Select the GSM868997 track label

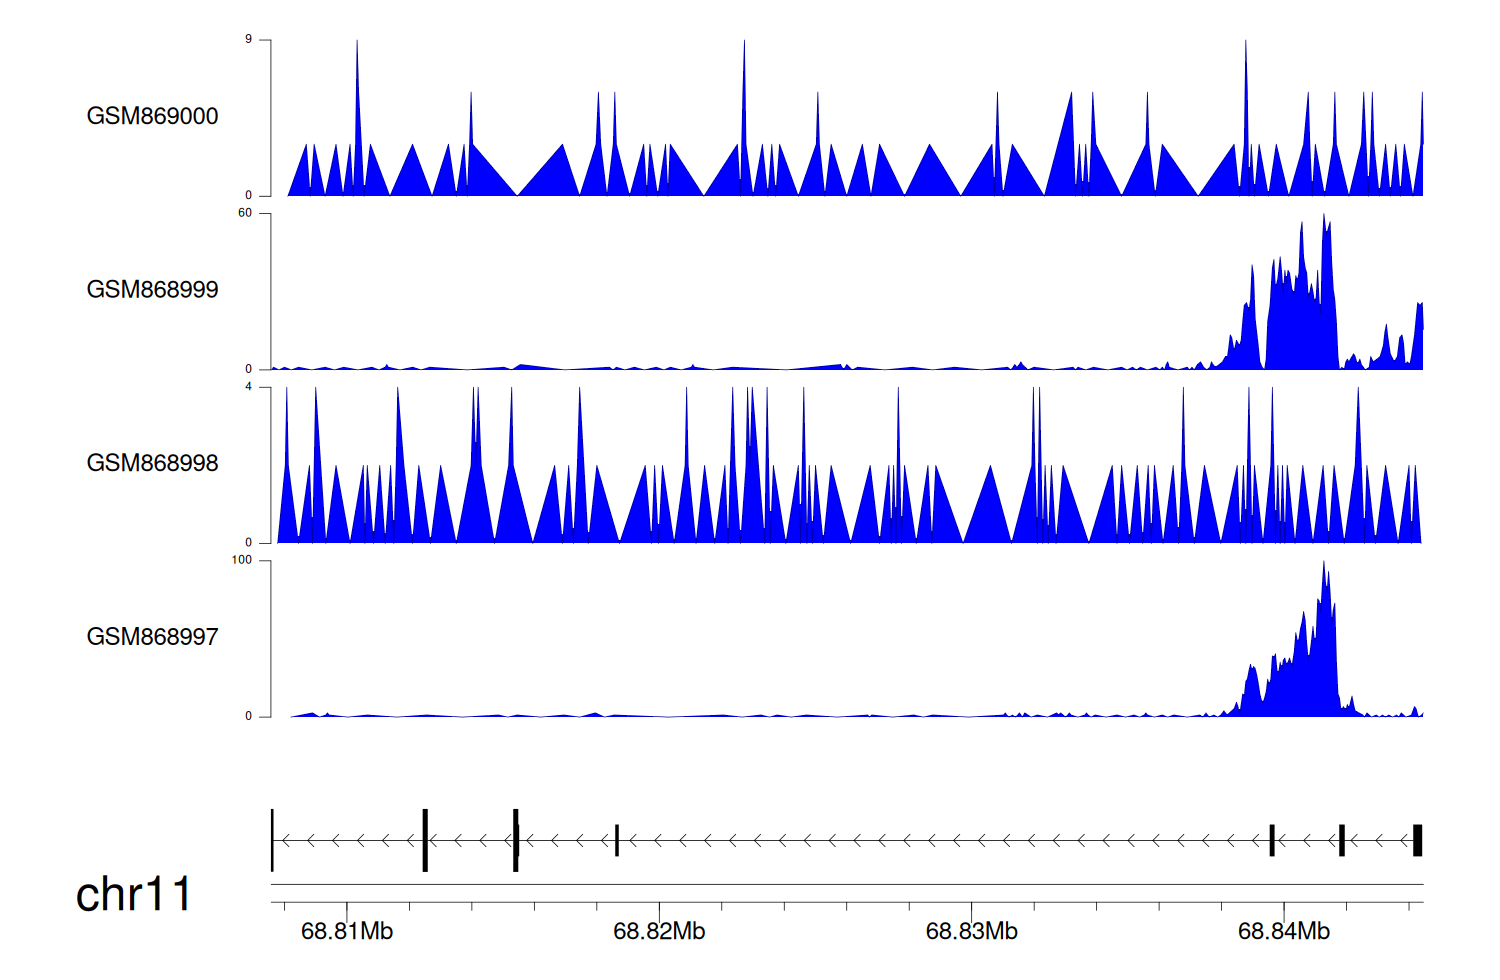152,637
